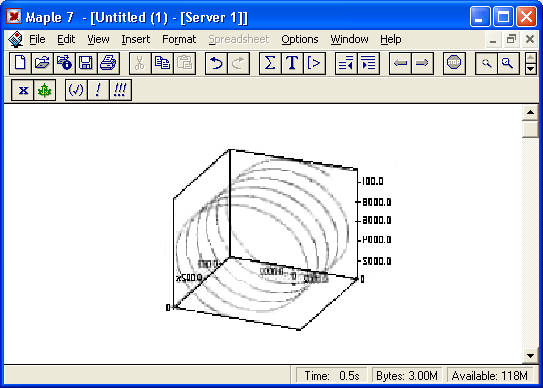
Task: Print the worksheet using the printer icon
Action: click(x=108, y=63)
